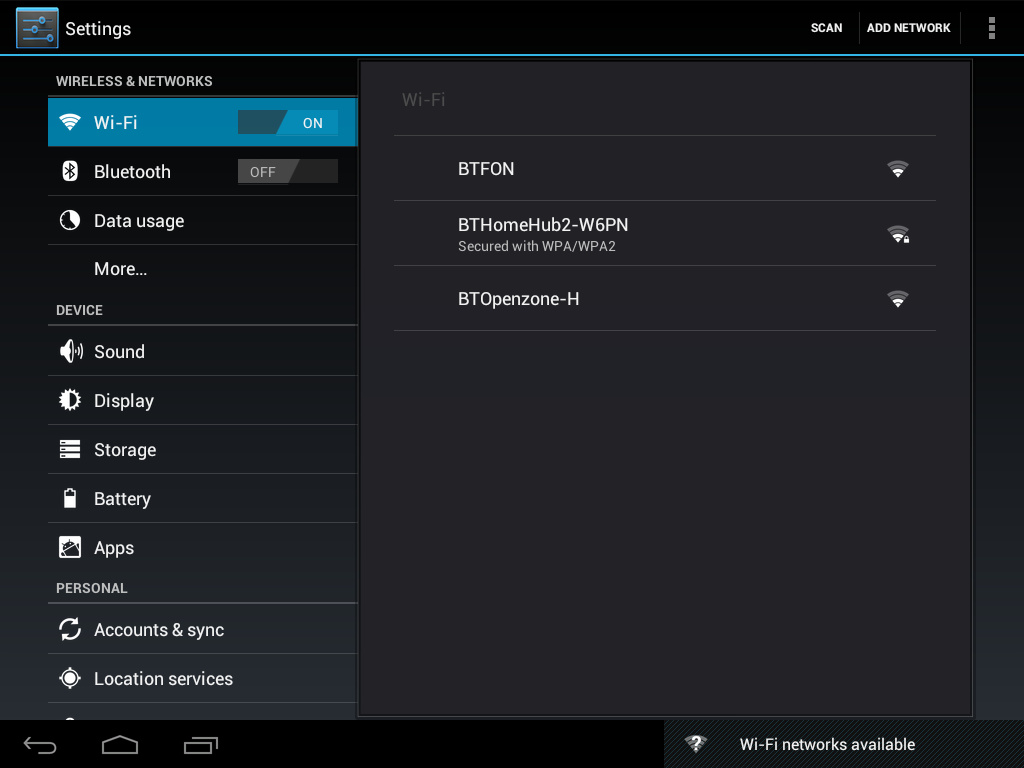
Task: Open Data usage settings
Action: (202, 221)
